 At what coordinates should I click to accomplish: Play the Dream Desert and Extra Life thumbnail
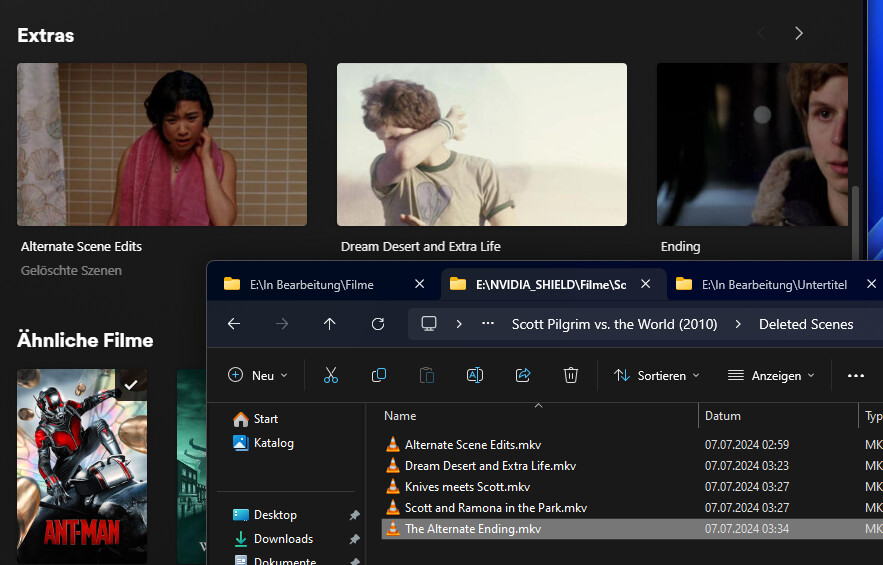pyautogui.click(x=481, y=144)
